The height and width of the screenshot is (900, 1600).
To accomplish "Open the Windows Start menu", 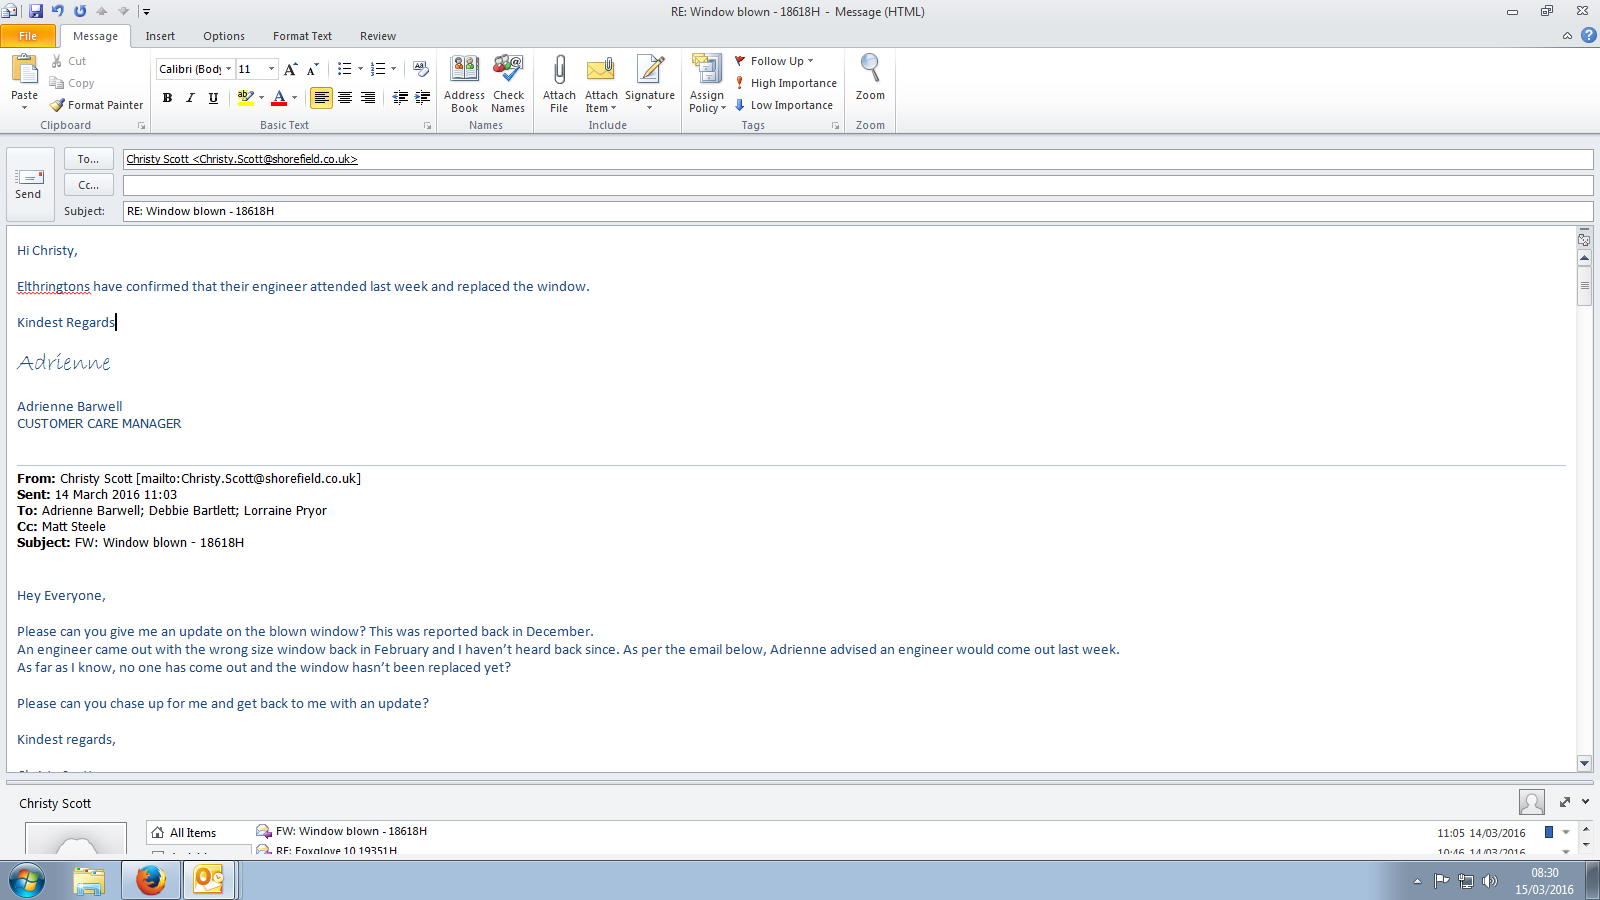I will tap(27, 881).
